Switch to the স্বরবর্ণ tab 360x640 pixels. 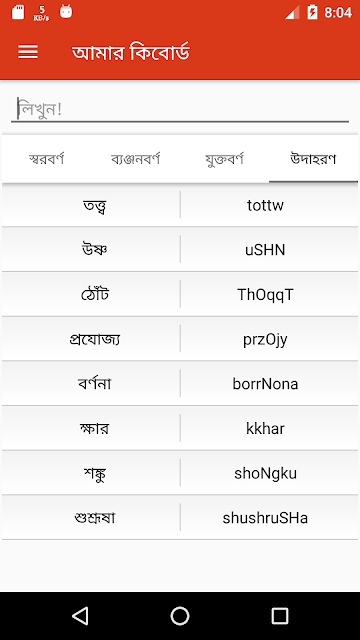47,159
